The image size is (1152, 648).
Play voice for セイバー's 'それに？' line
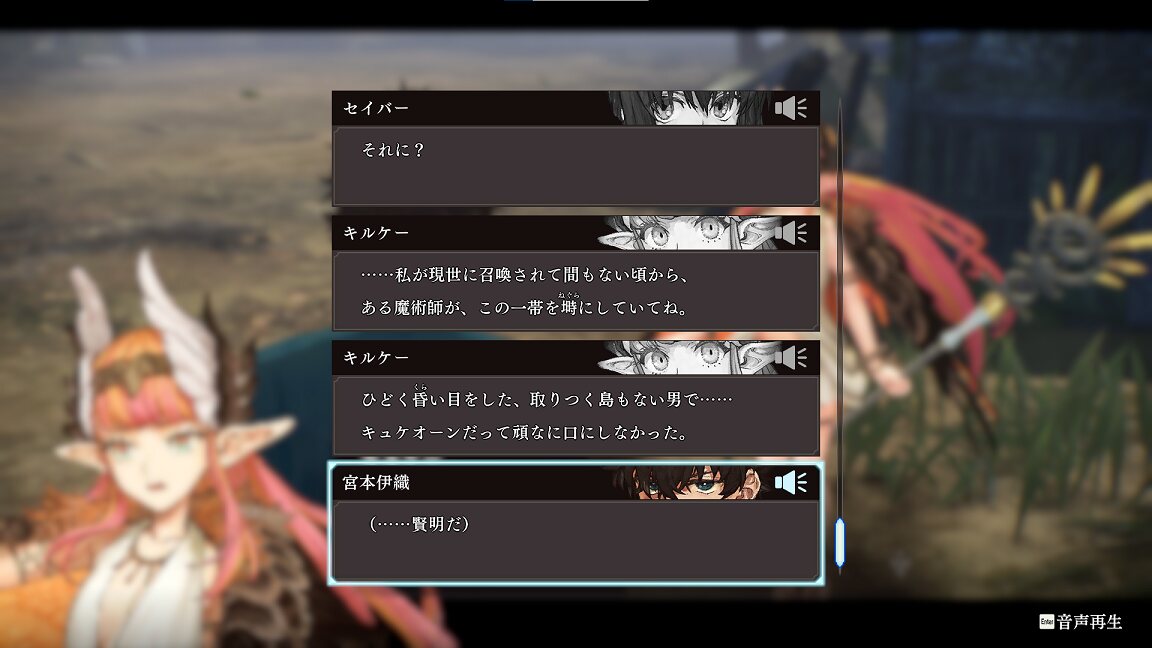click(x=791, y=108)
